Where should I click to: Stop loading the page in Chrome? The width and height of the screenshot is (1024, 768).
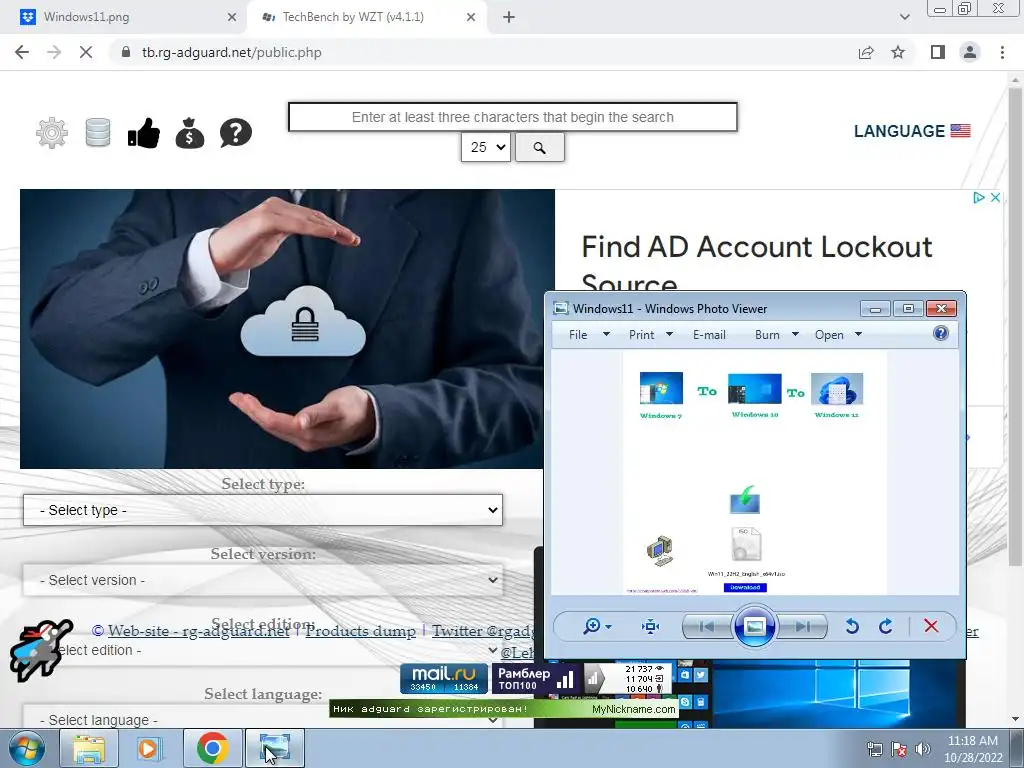(x=86, y=52)
